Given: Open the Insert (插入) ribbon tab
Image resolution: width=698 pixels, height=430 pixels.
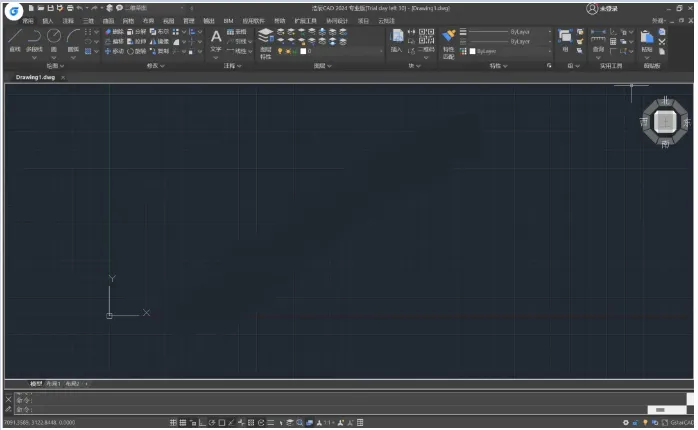Looking at the screenshot, I should tap(48, 21).
